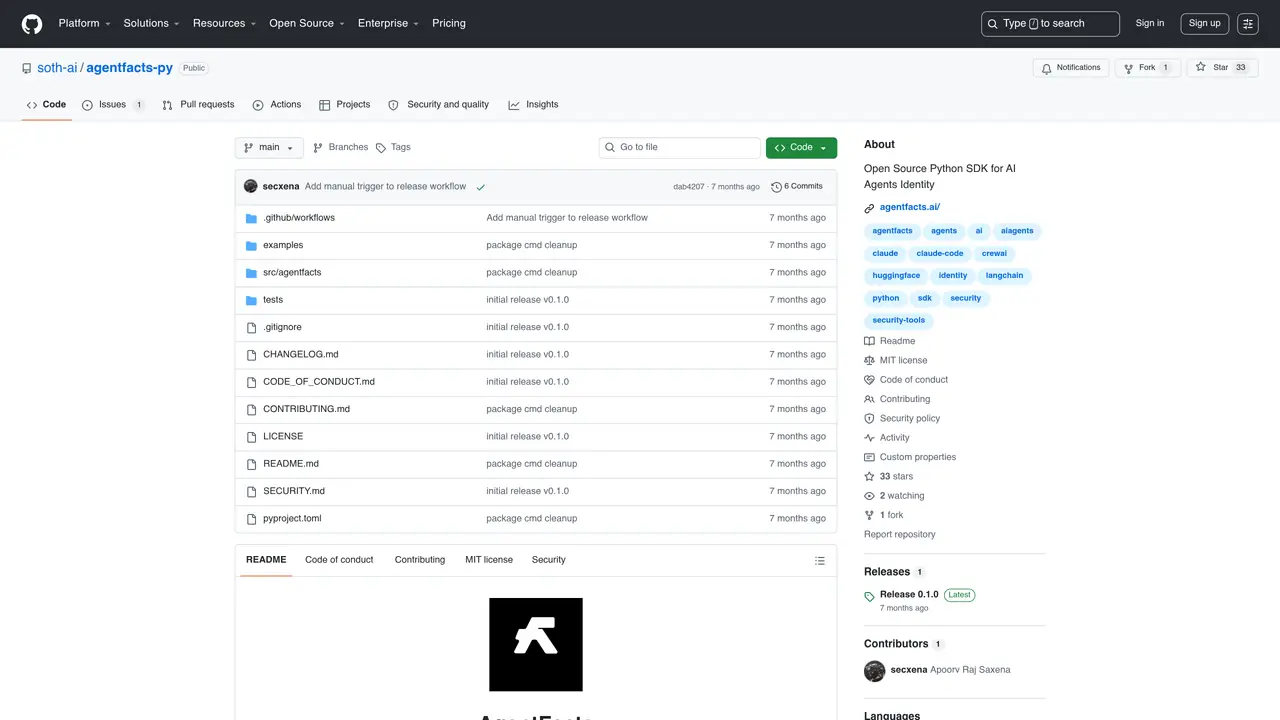Click the green commit status checkmark

481,187
